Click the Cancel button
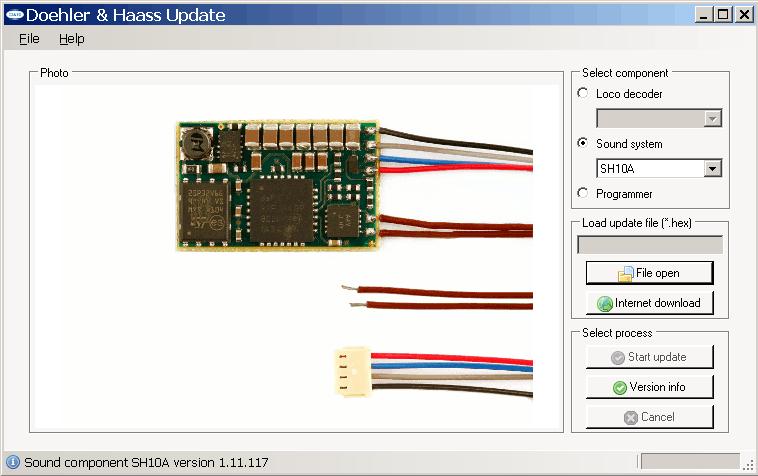The width and height of the screenshot is (758, 476). tap(650, 417)
